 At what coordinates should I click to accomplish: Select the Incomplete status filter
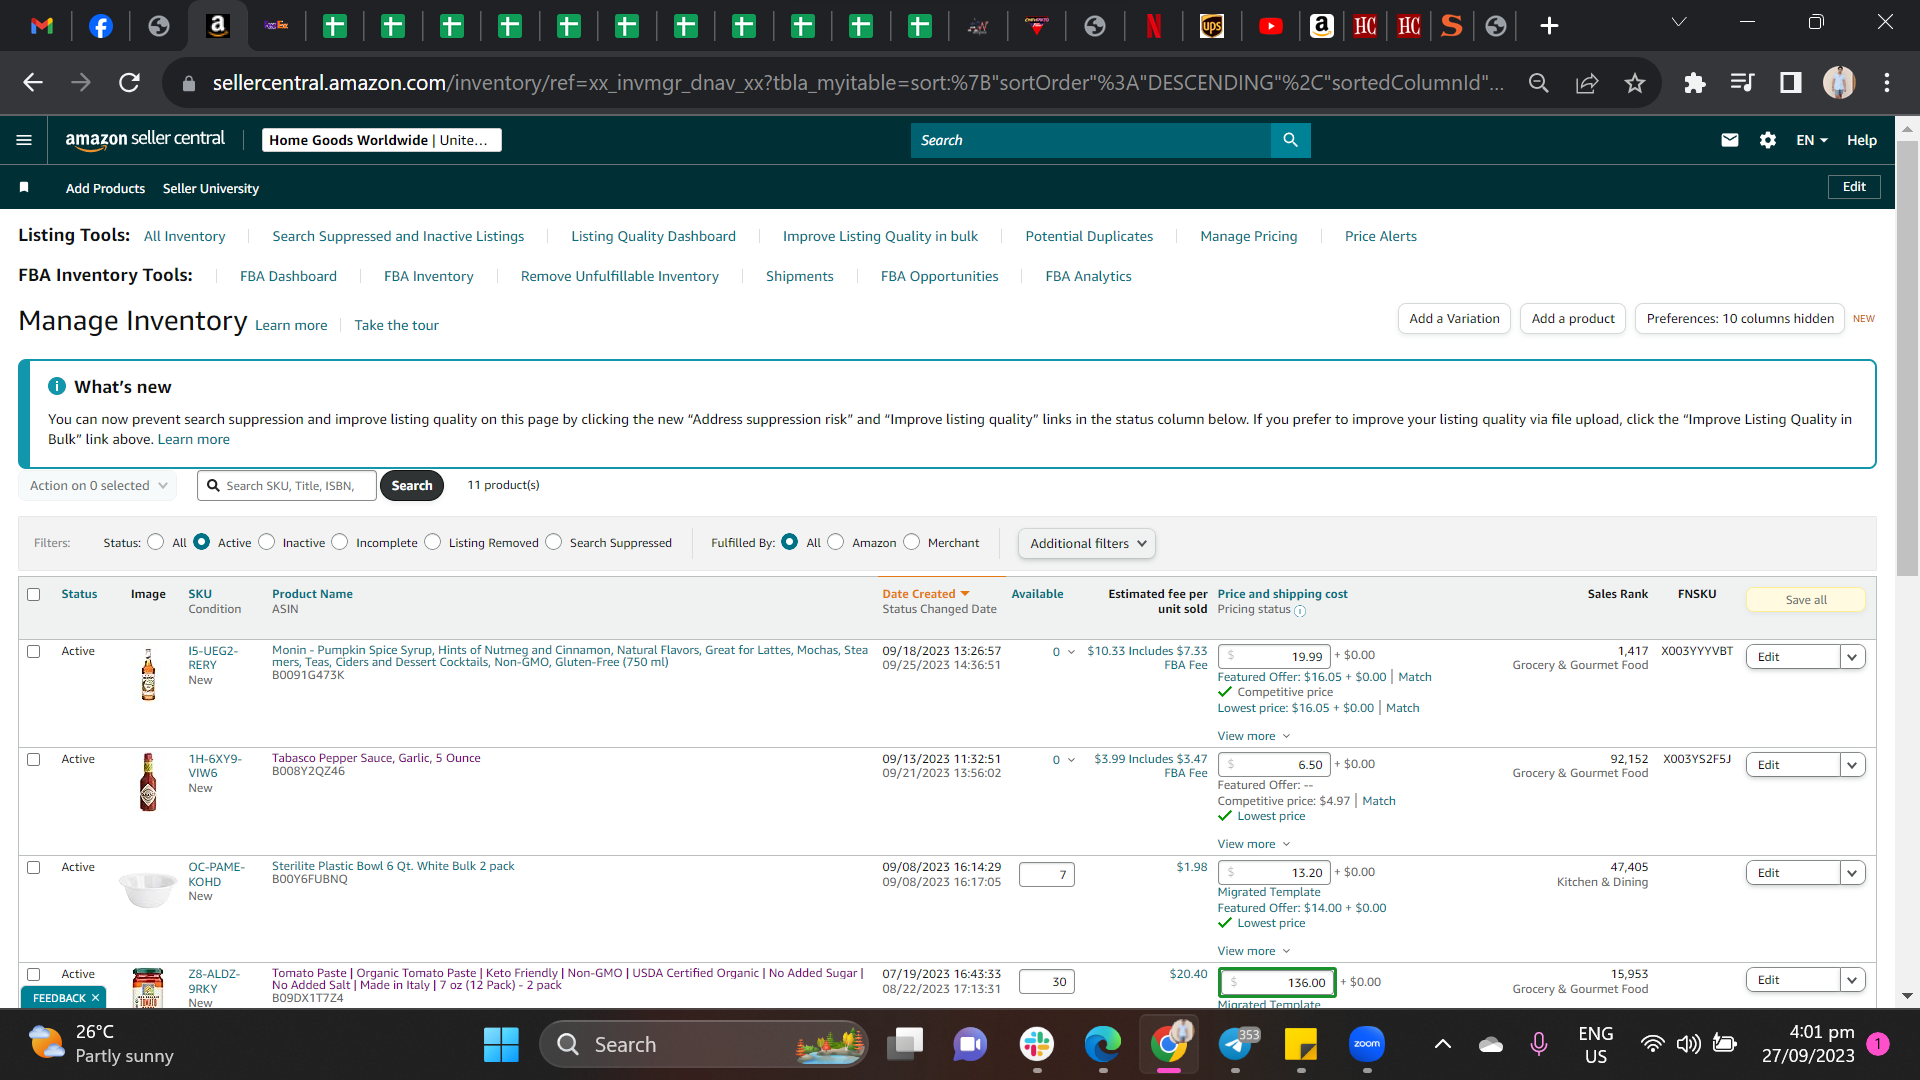coord(340,542)
